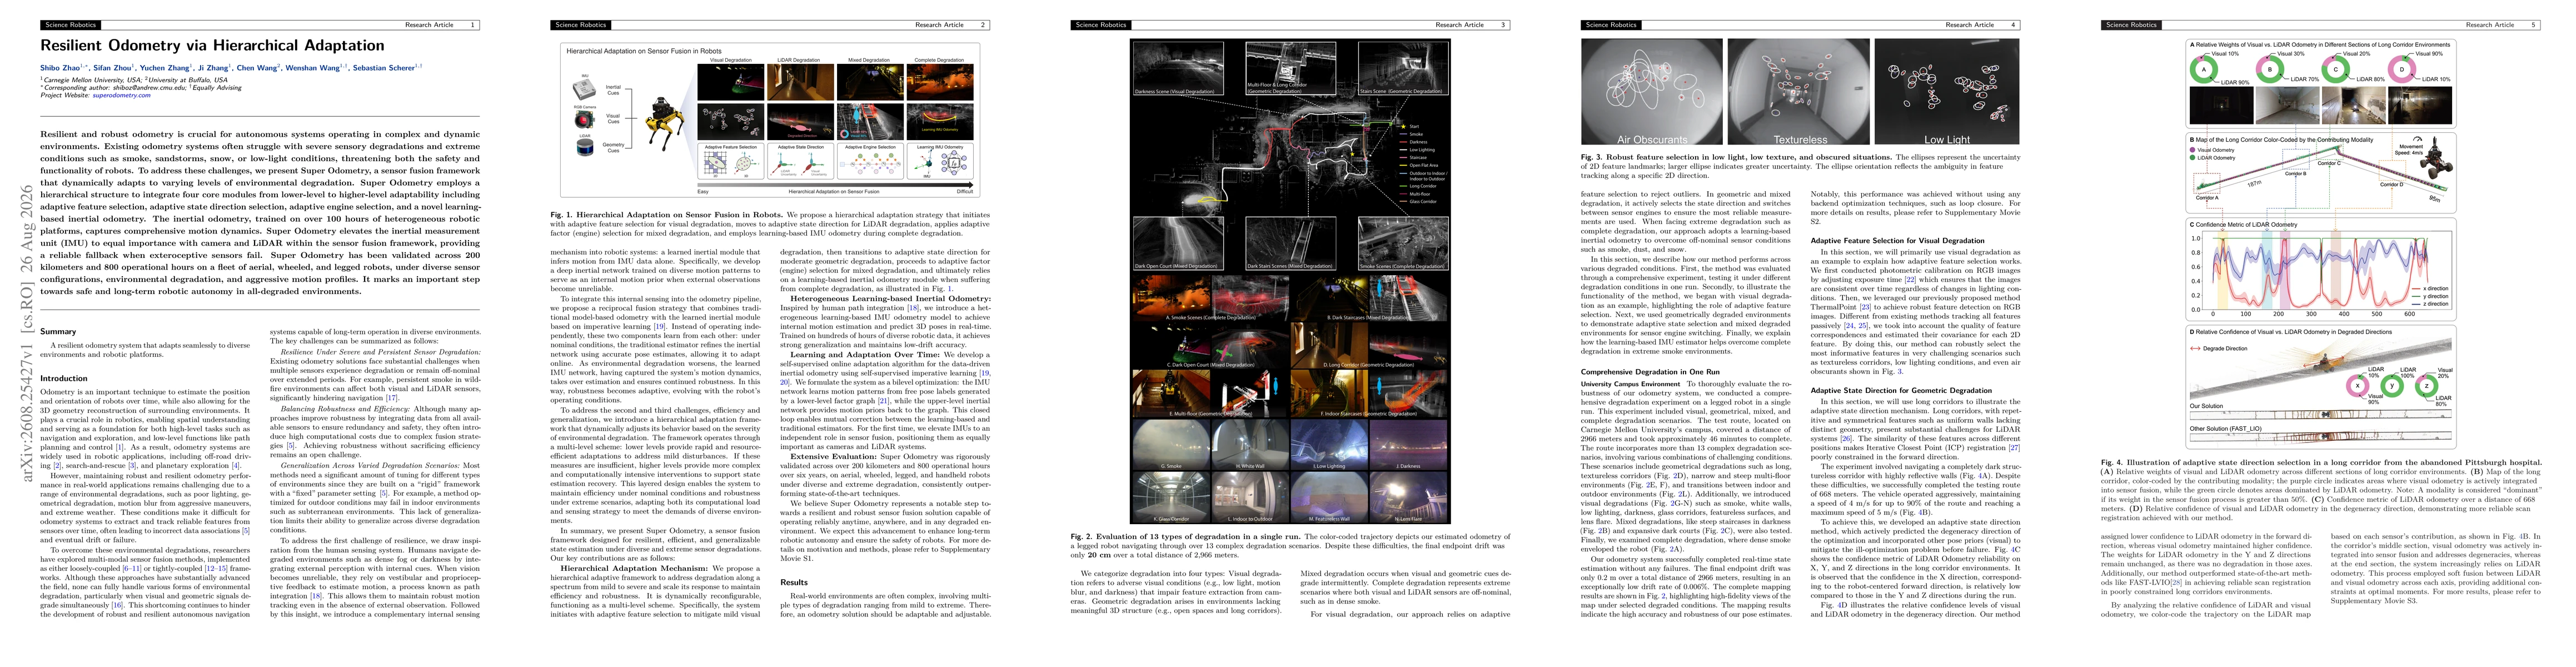Click the x direction legend entry in chart C
Screen dimensions: 2576x667
tap(2430, 288)
